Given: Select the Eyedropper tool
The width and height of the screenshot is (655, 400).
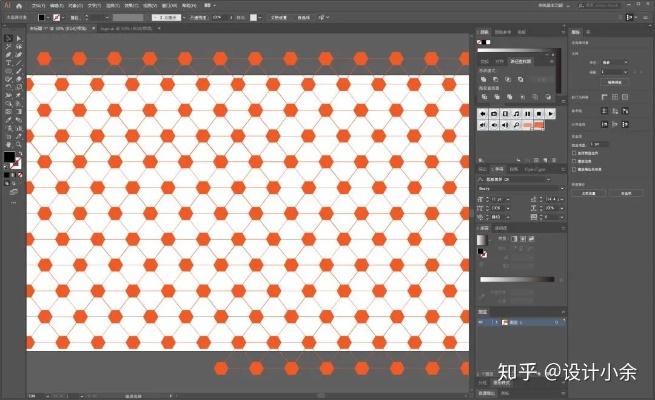Looking at the screenshot, I should tap(8, 120).
